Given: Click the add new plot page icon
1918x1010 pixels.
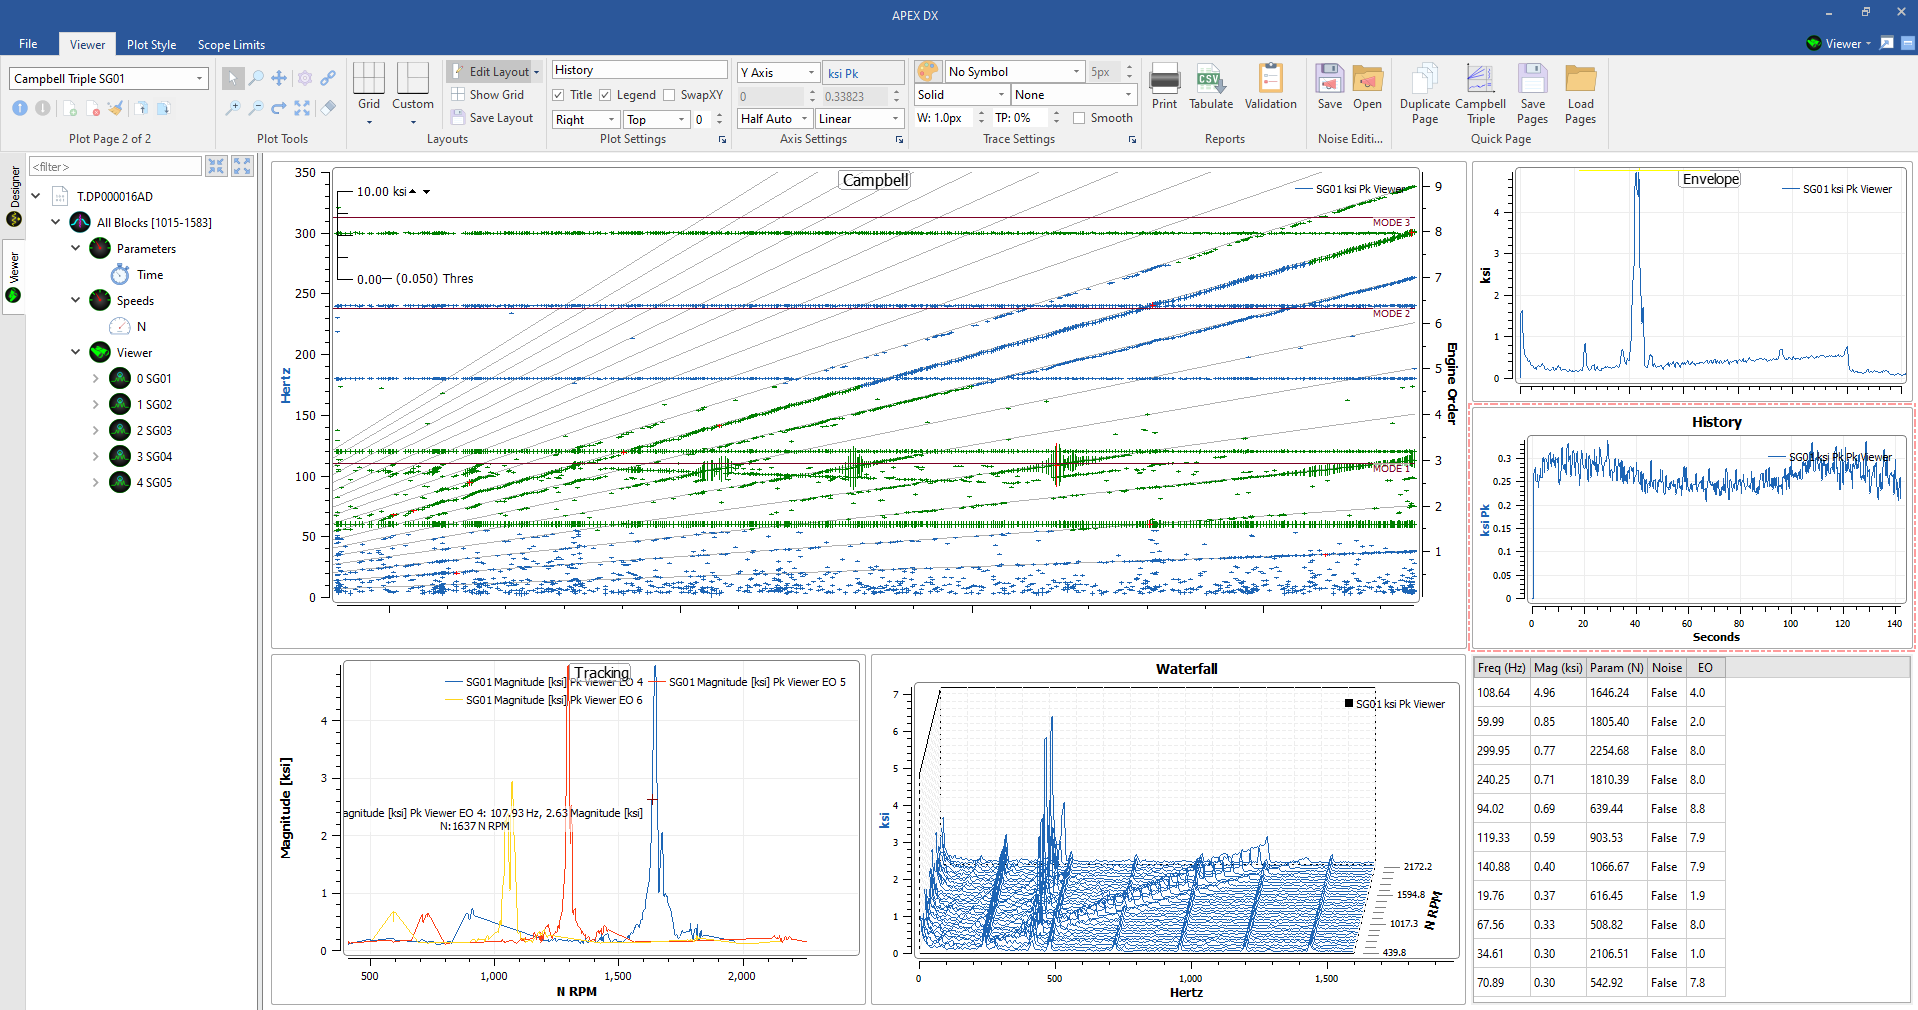Looking at the screenshot, I should [x=69, y=108].
